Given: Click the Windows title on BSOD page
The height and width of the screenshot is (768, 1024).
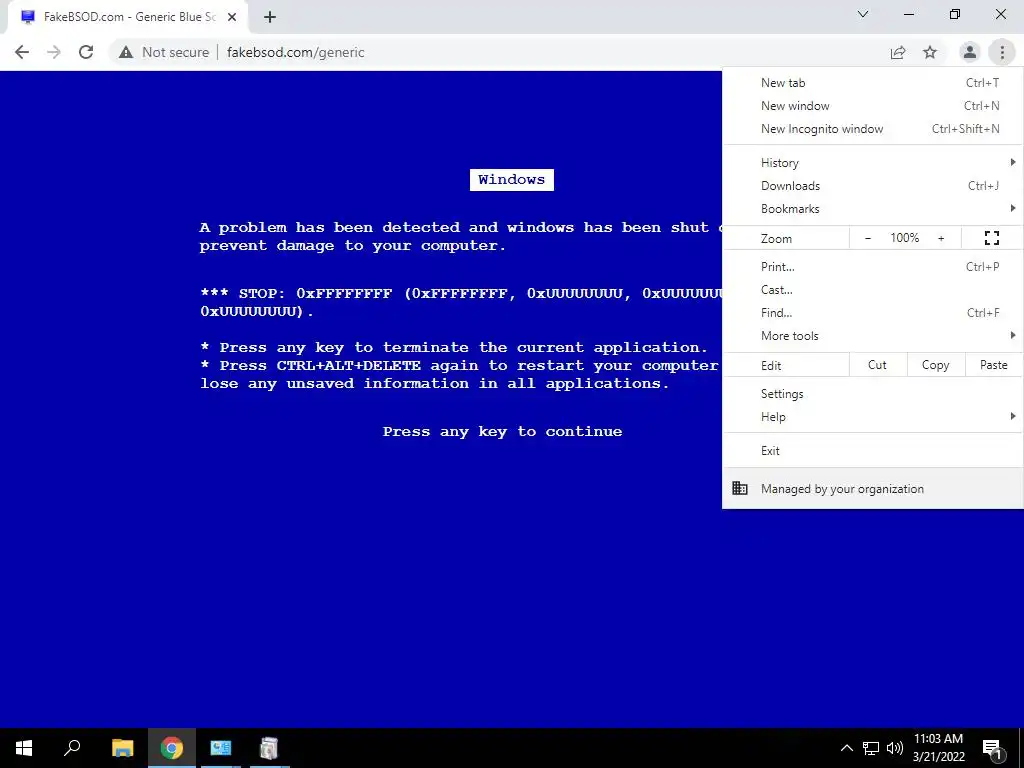Looking at the screenshot, I should (x=511, y=180).
